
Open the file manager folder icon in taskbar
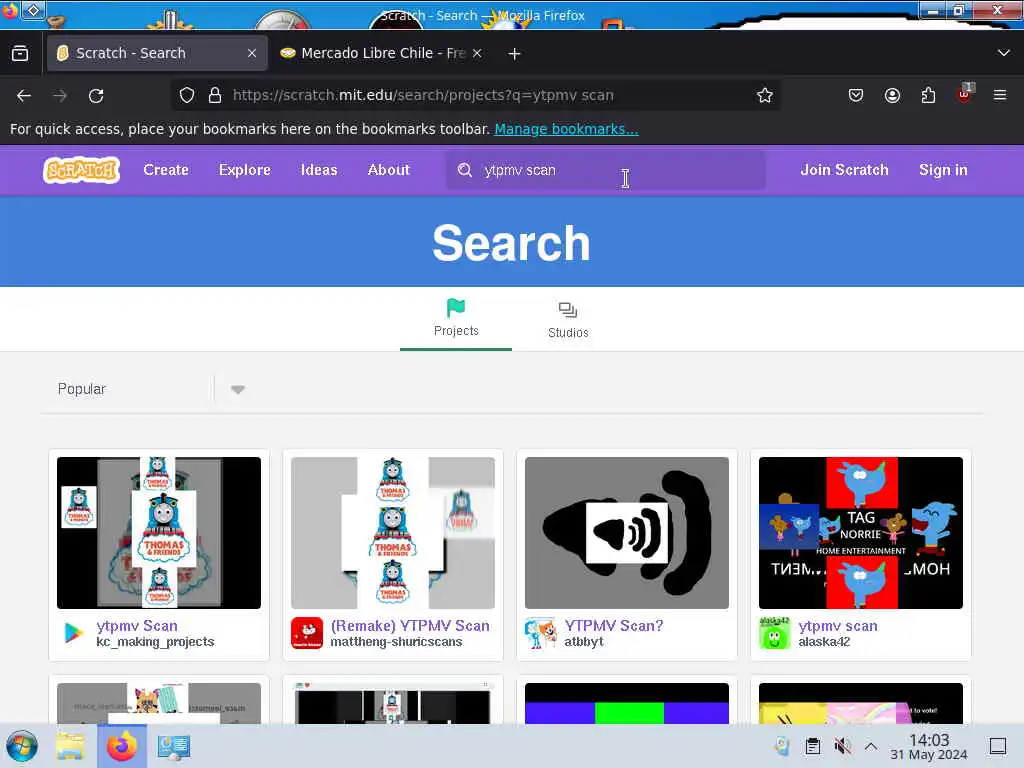69,746
